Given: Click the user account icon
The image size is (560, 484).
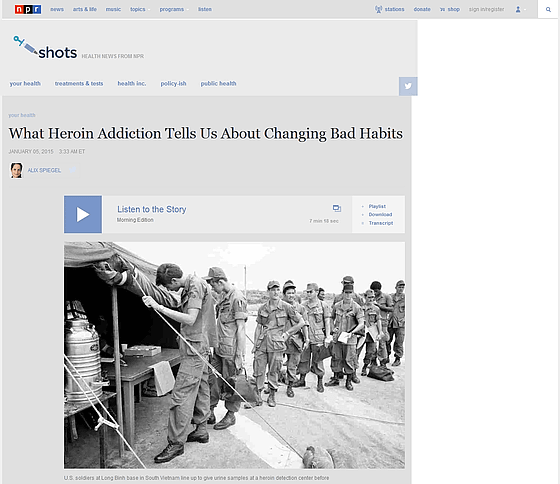Looking at the screenshot, I should tap(518, 9).
